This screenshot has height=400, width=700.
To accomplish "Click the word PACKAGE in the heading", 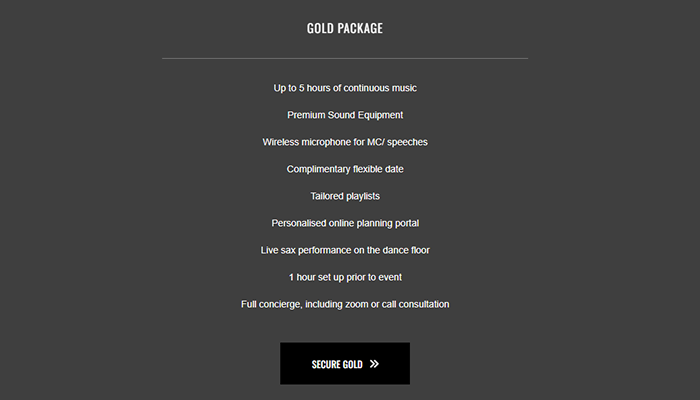I will tap(360, 28).
